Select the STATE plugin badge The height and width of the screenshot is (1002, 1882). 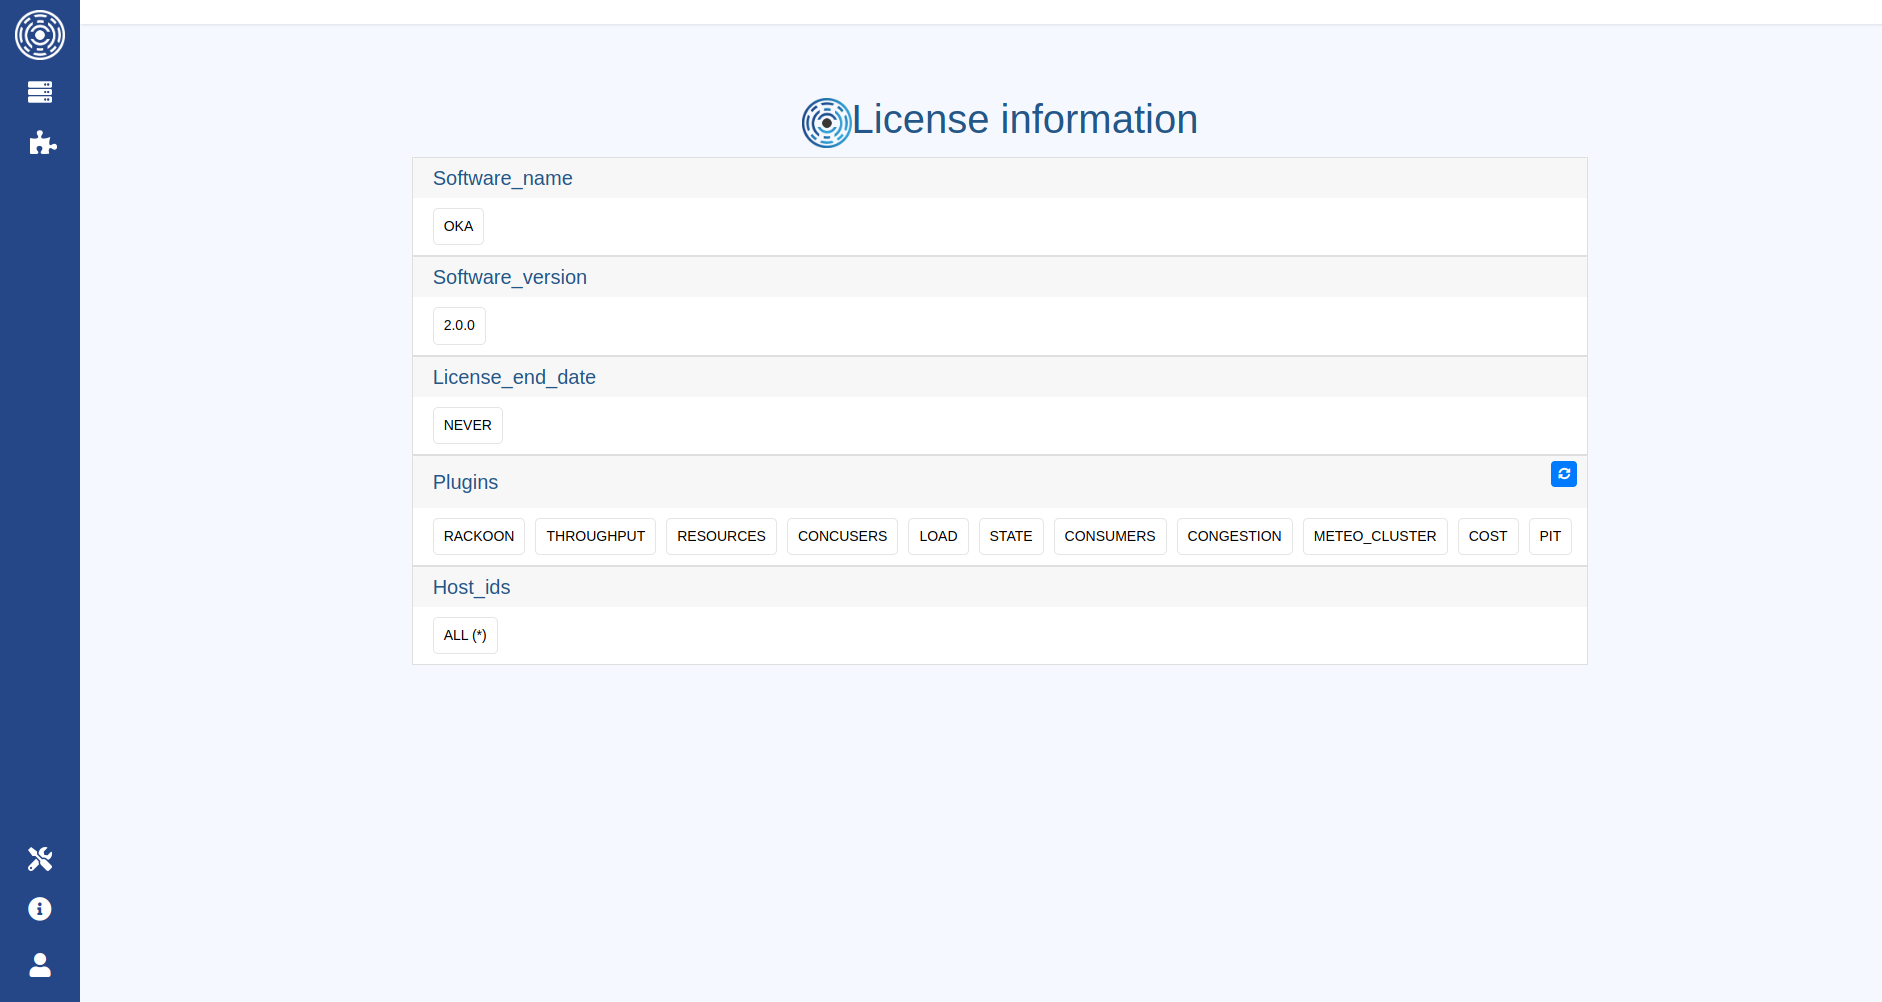[x=1011, y=537]
